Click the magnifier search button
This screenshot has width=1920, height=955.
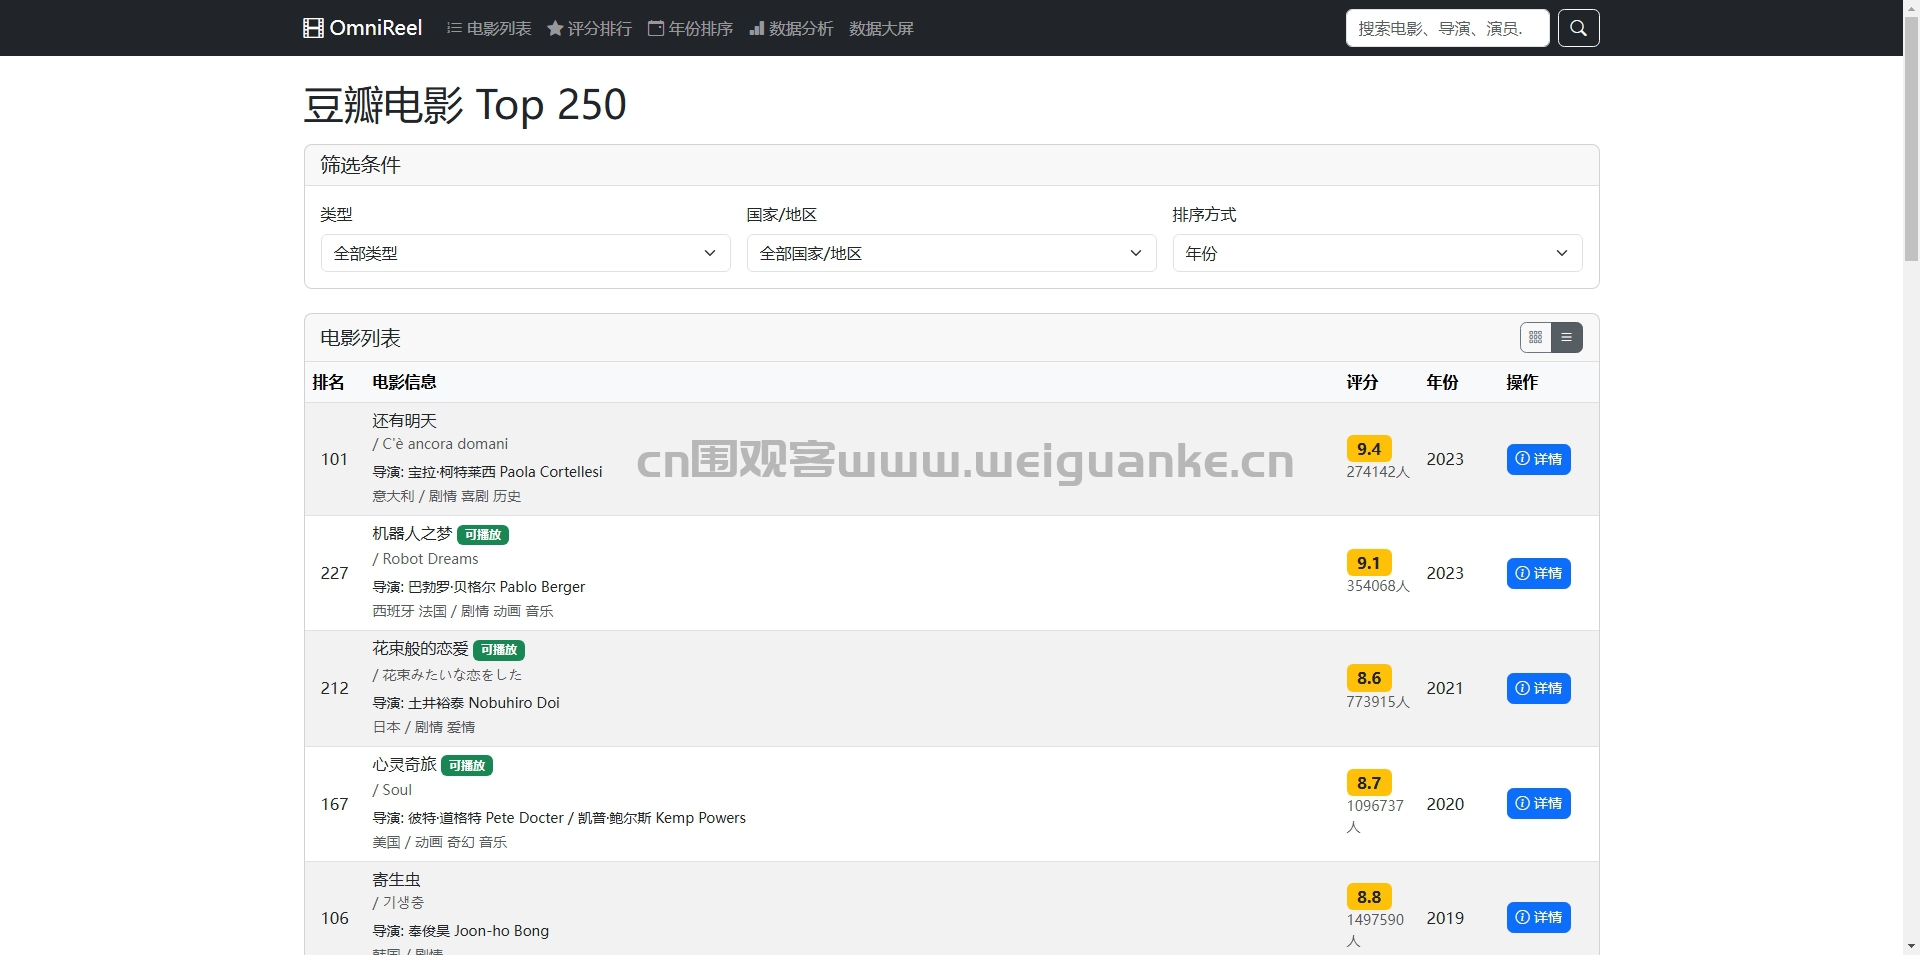point(1578,28)
